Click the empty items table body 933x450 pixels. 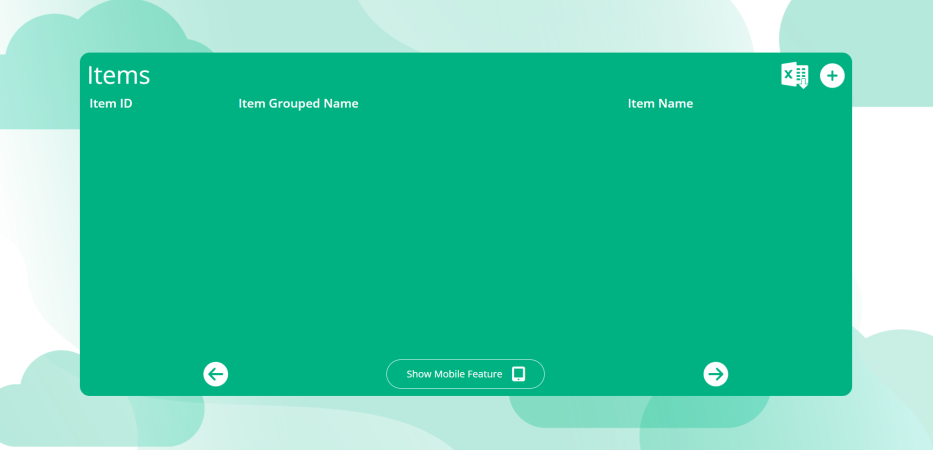465,230
